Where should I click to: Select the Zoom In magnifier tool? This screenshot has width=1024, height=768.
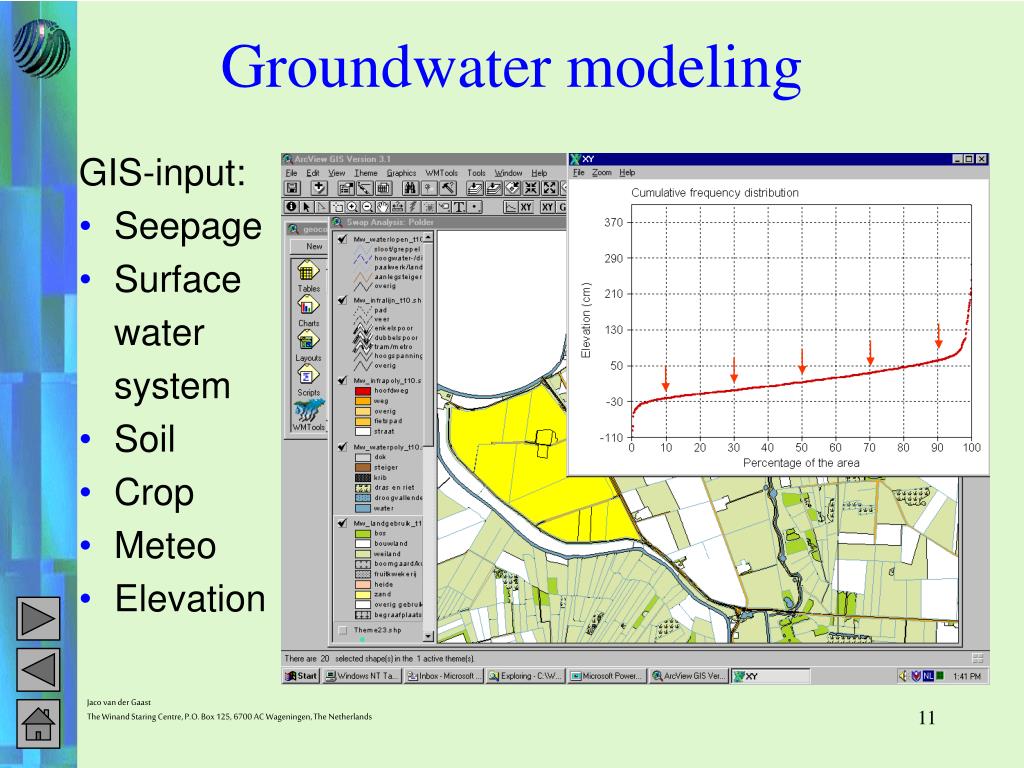pyautogui.click(x=352, y=206)
